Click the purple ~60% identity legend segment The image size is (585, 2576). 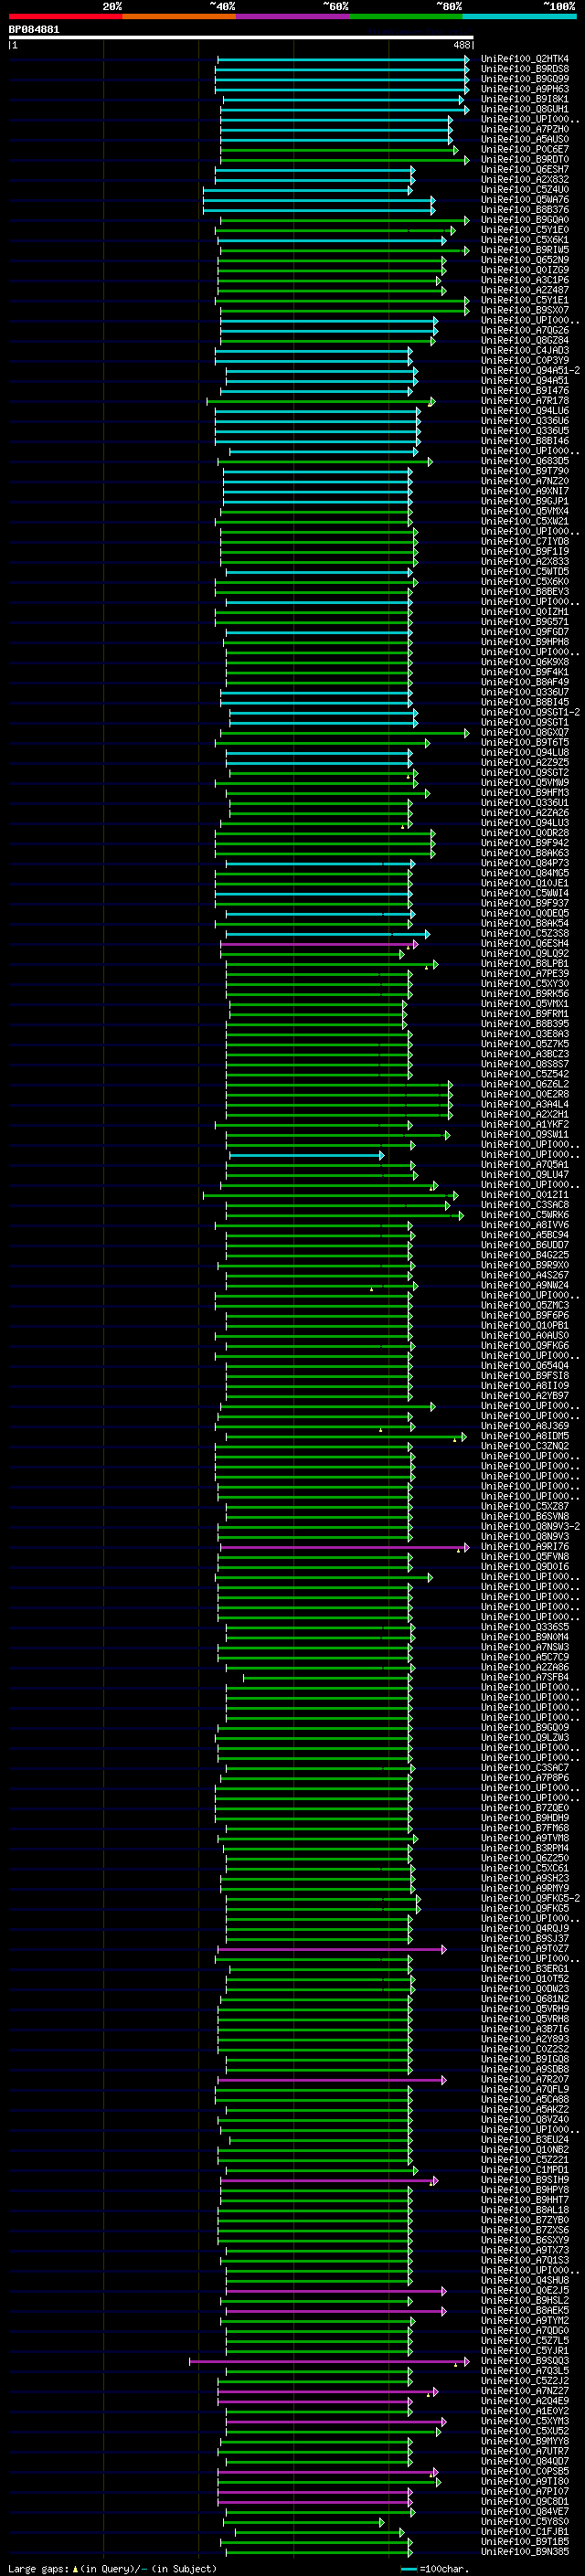tap(292, 16)
